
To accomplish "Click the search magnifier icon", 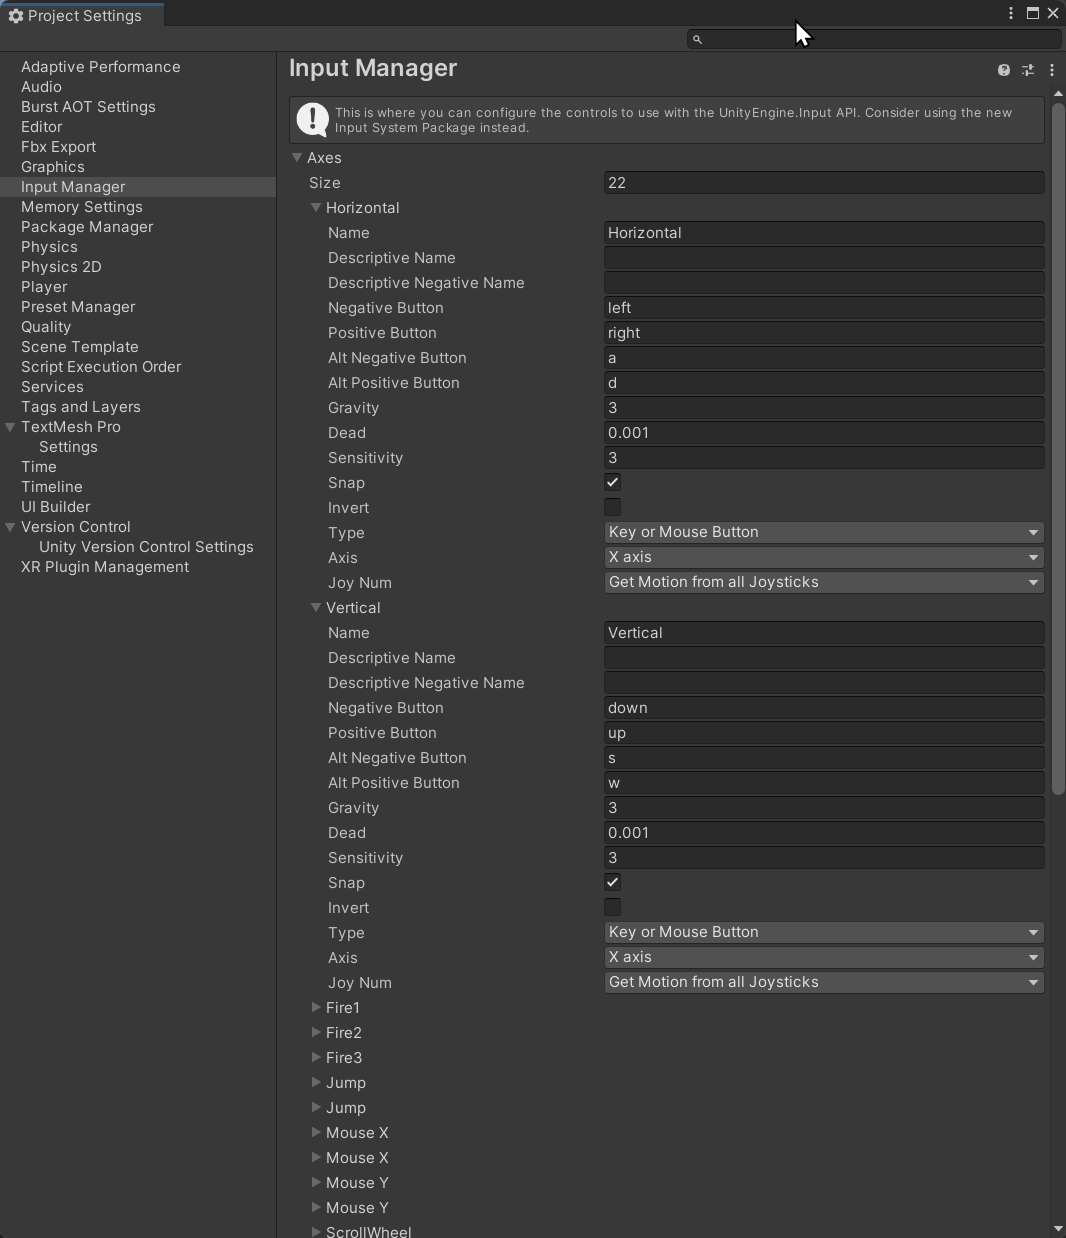I will point(698,39).
